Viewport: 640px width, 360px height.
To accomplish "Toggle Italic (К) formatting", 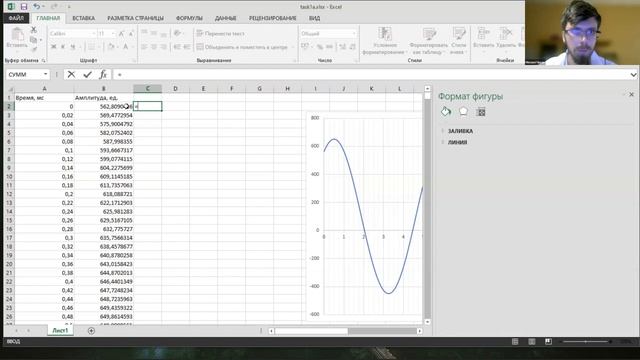I will [63, 47].
